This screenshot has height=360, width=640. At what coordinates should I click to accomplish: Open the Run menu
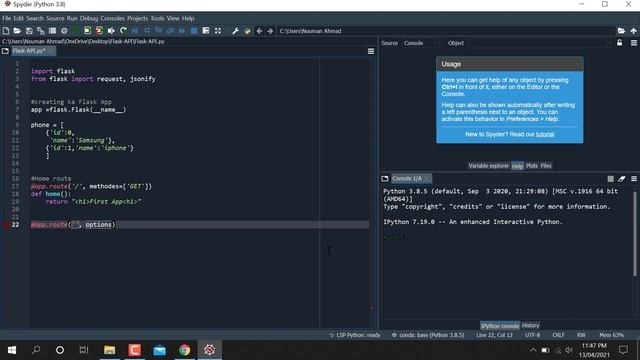(72, 18)
